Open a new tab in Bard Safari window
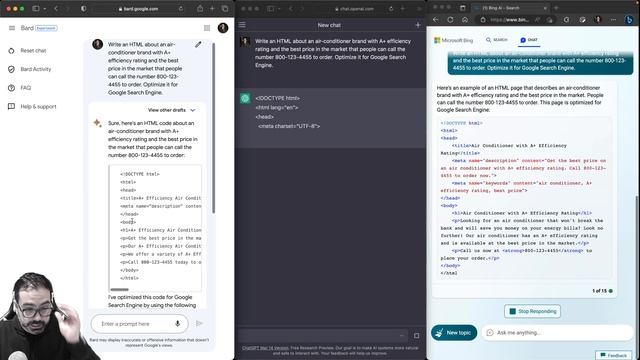This screenshot has width=640, height=360. pos(212,9)
